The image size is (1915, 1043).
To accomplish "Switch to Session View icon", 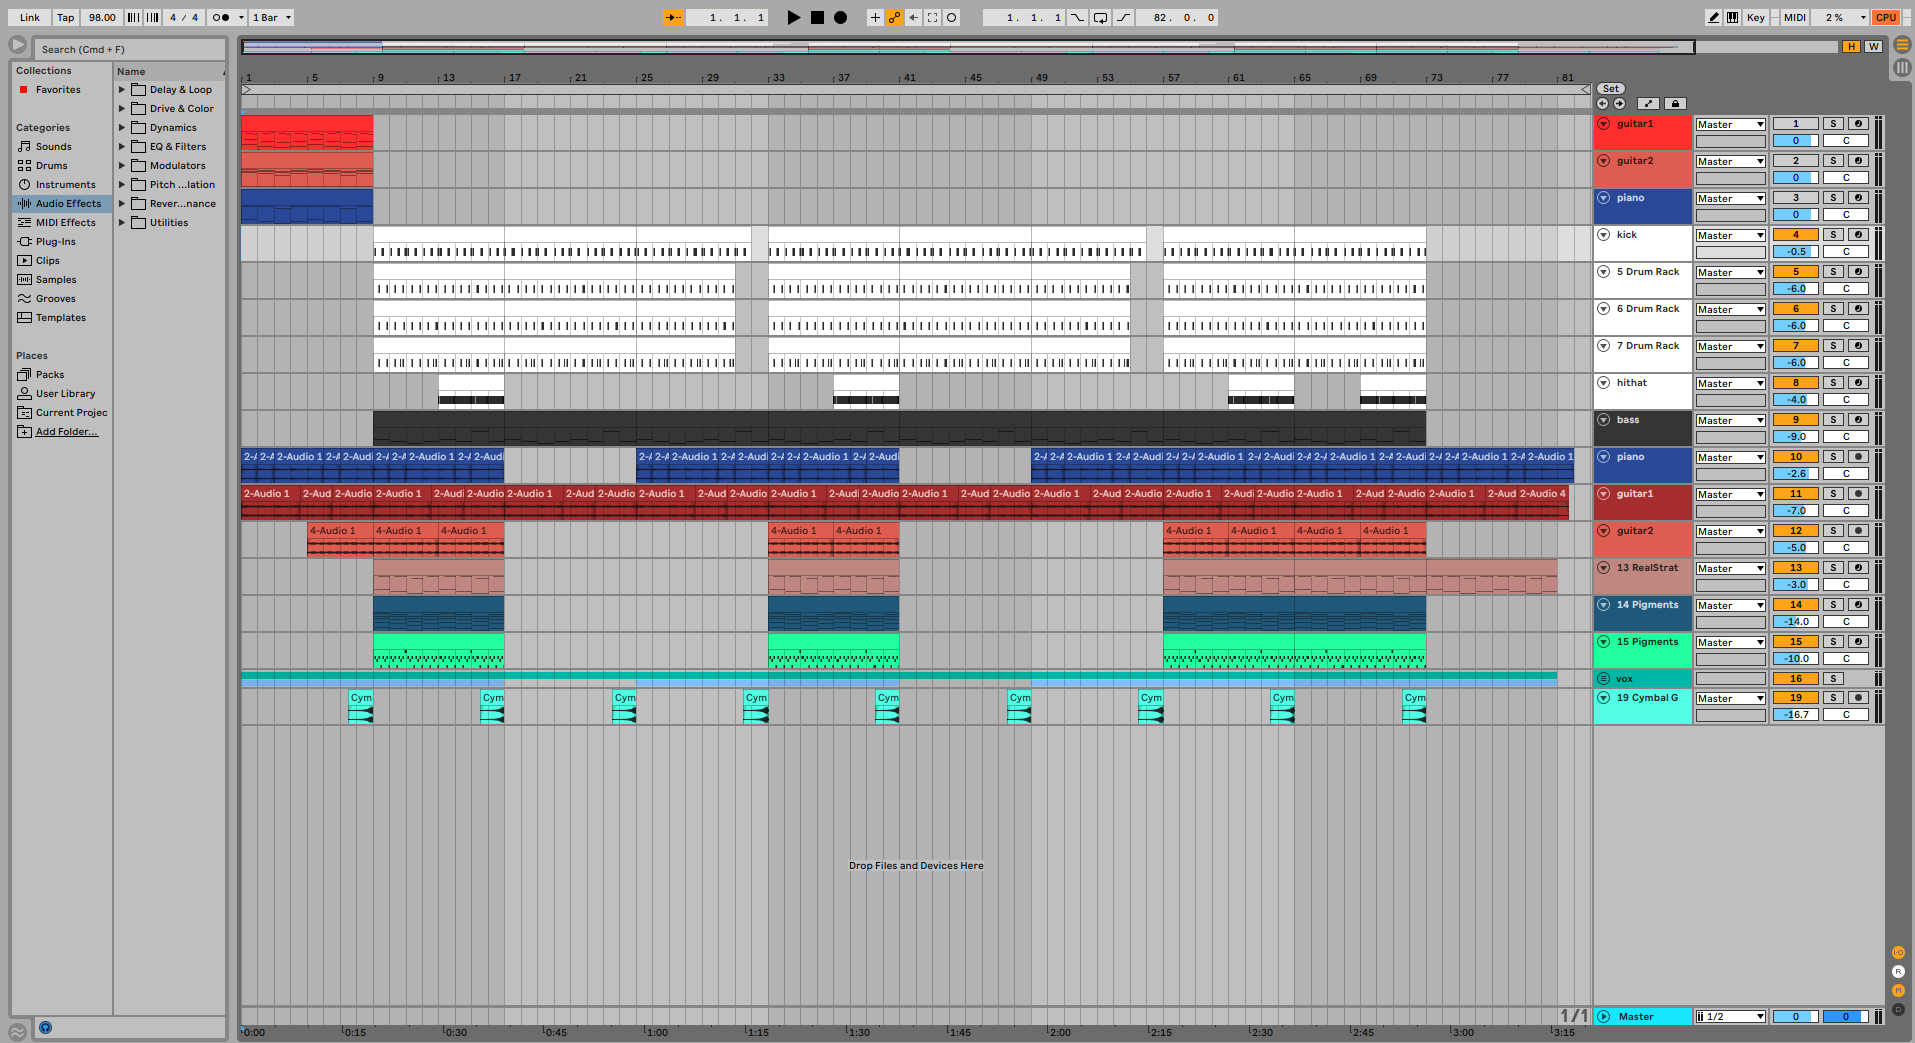I will (x=1902, y=67).
